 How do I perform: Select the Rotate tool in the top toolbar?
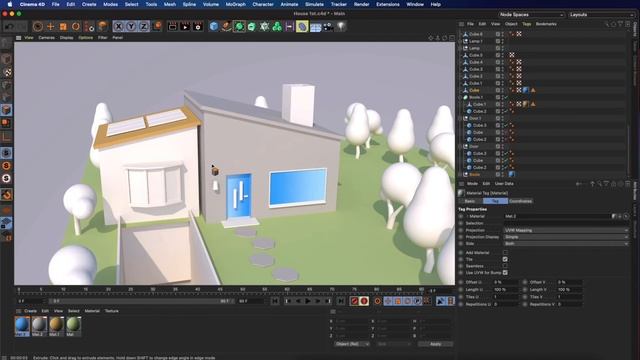(76, 27)
